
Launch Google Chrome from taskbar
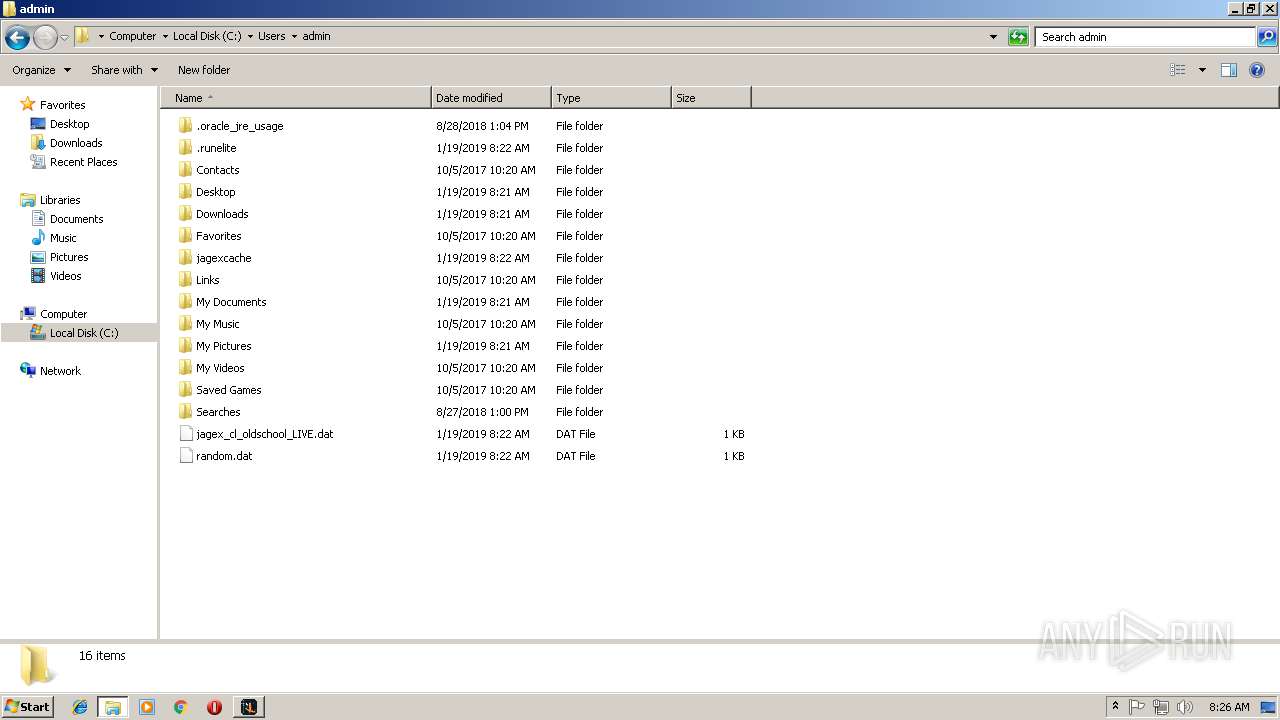coord(181,707)
